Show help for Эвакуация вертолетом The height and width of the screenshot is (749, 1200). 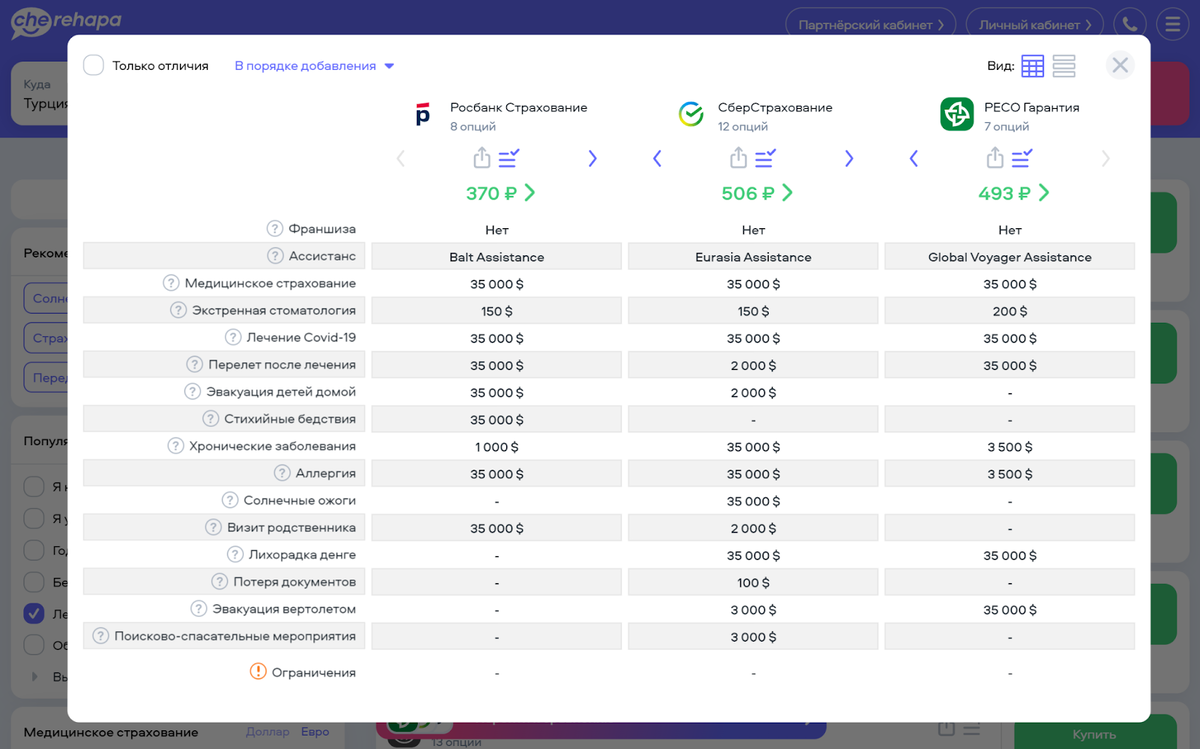point(199,608)
